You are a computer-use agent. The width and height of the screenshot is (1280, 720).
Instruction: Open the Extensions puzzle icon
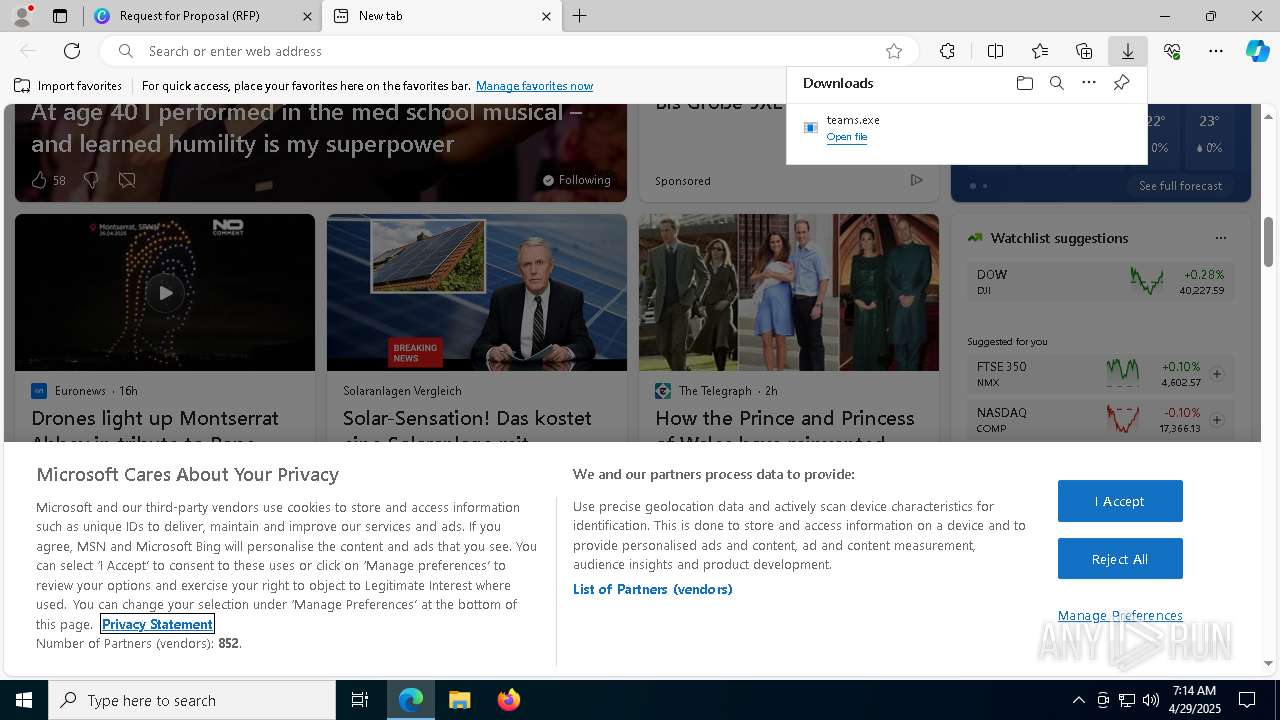[947, 51]
